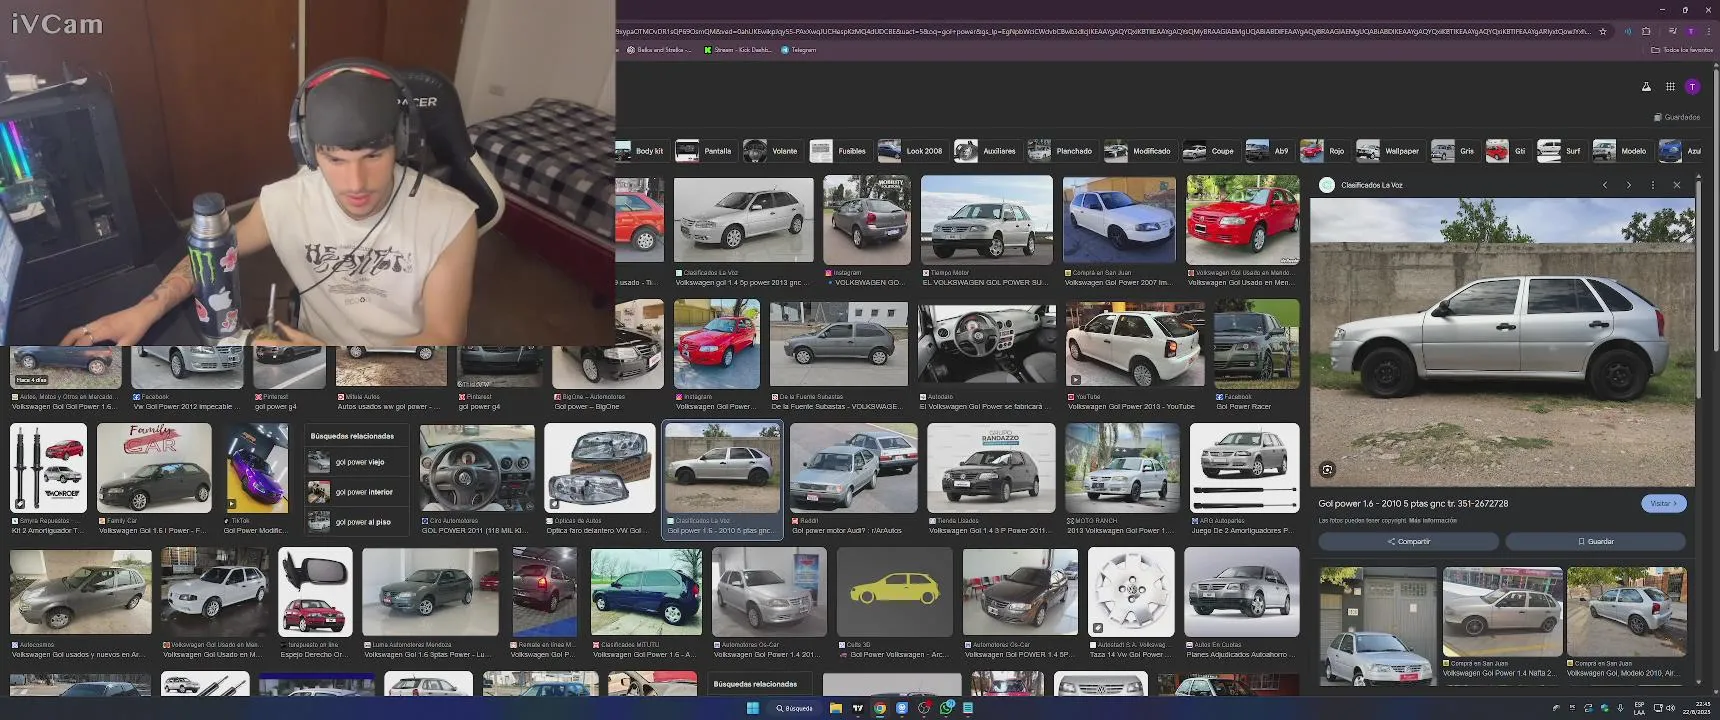Open Family Car black Gol thumbnail
1720x720 pixels.
[x=154, y=468]
